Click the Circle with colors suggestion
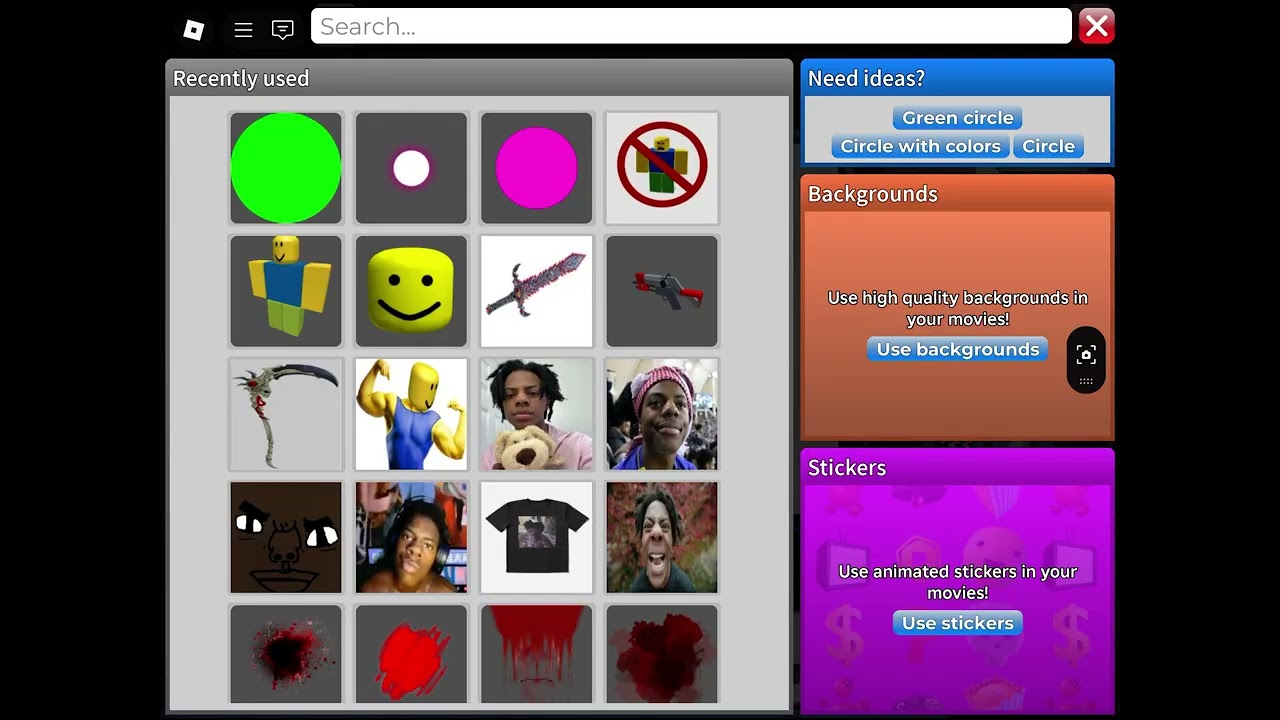1280x720 pixels. [921, 146]
